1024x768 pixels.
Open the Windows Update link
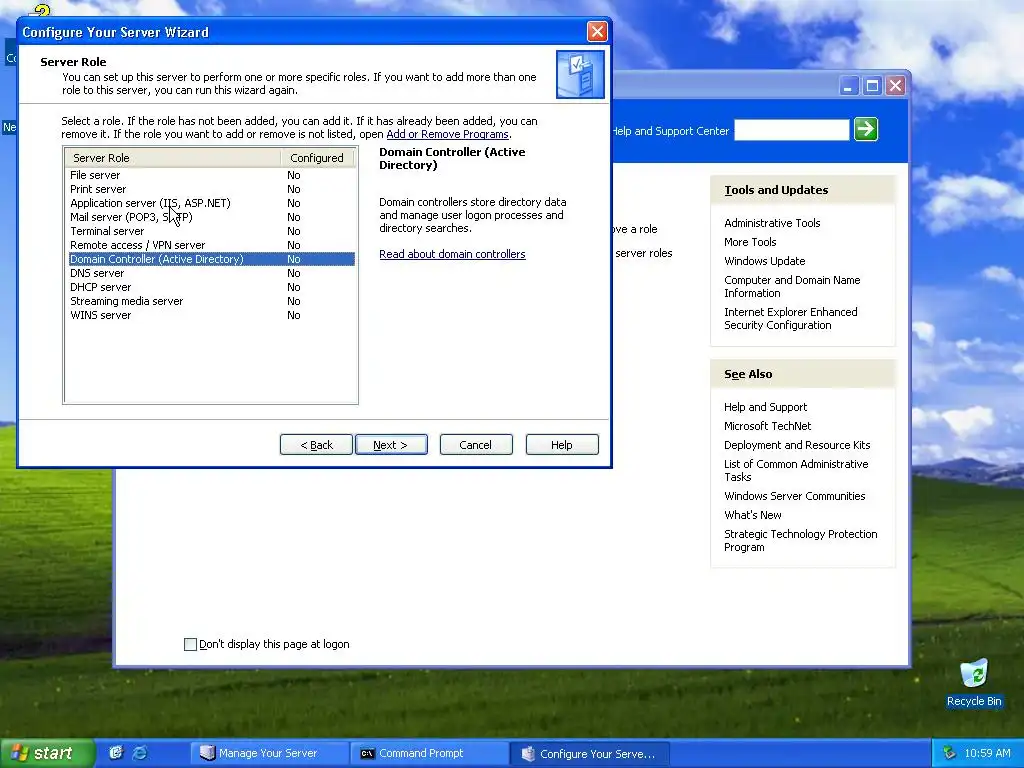click(x=764, y=261)
